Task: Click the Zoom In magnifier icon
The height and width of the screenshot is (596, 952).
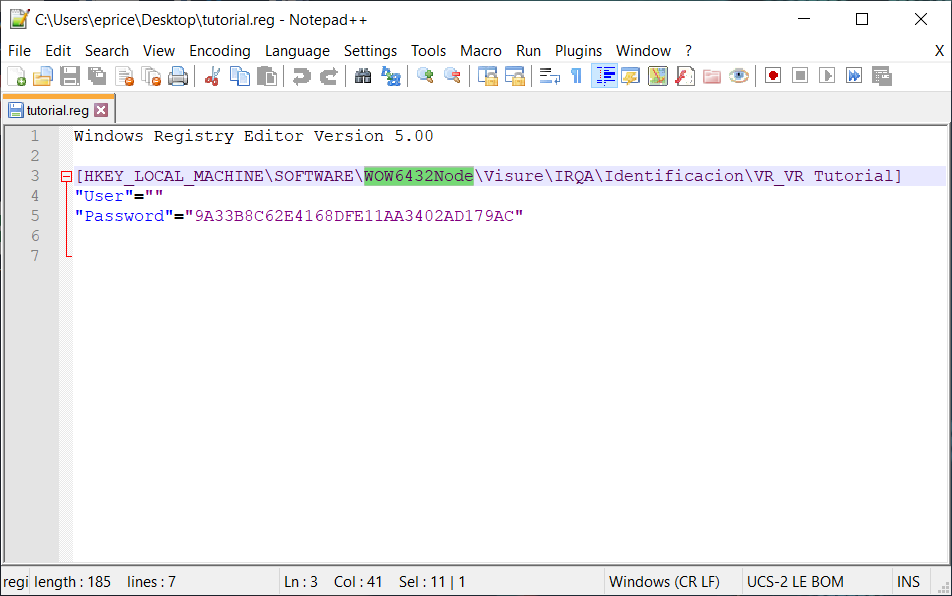Action: point(425,76)
